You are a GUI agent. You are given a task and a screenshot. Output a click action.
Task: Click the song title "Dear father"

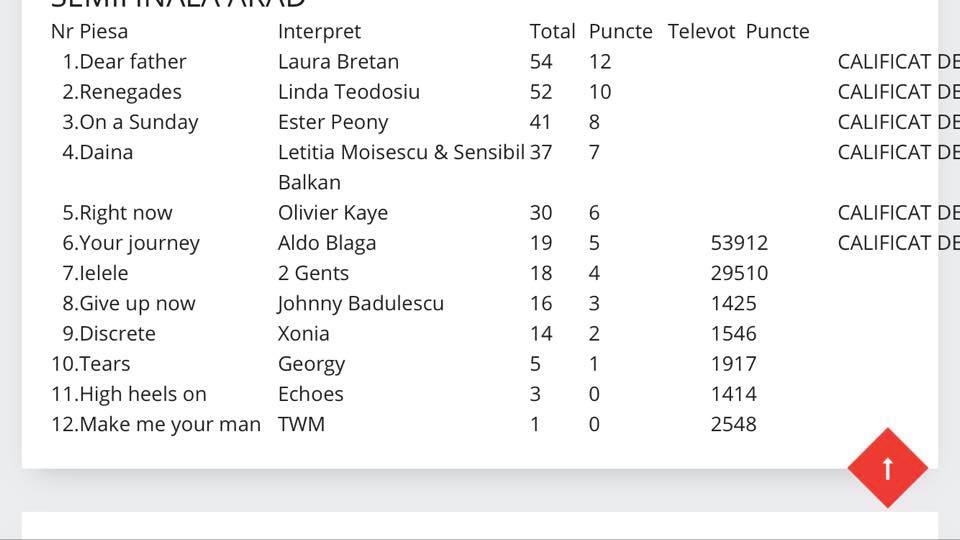click(132, 62)
